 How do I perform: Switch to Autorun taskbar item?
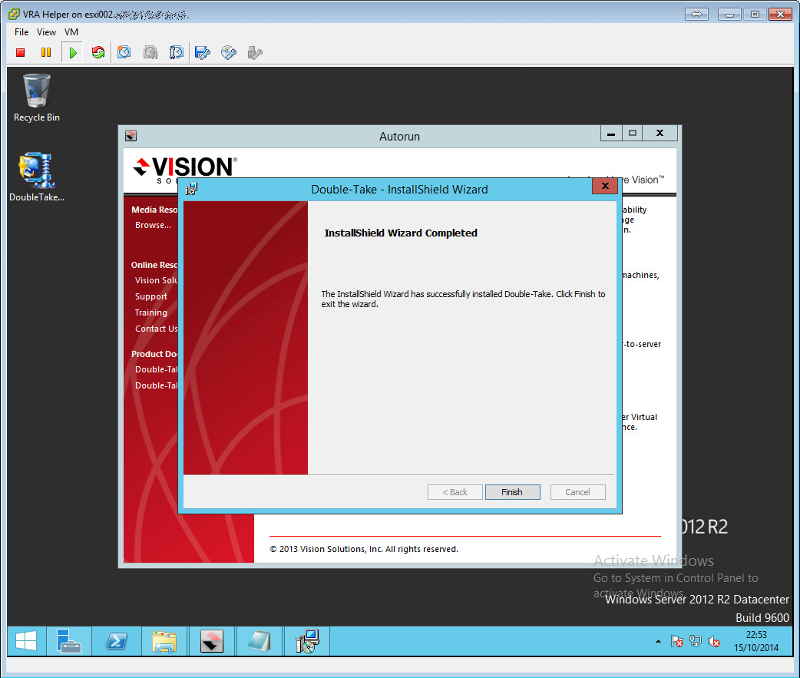pyautogui.click(x=212, y=641)
